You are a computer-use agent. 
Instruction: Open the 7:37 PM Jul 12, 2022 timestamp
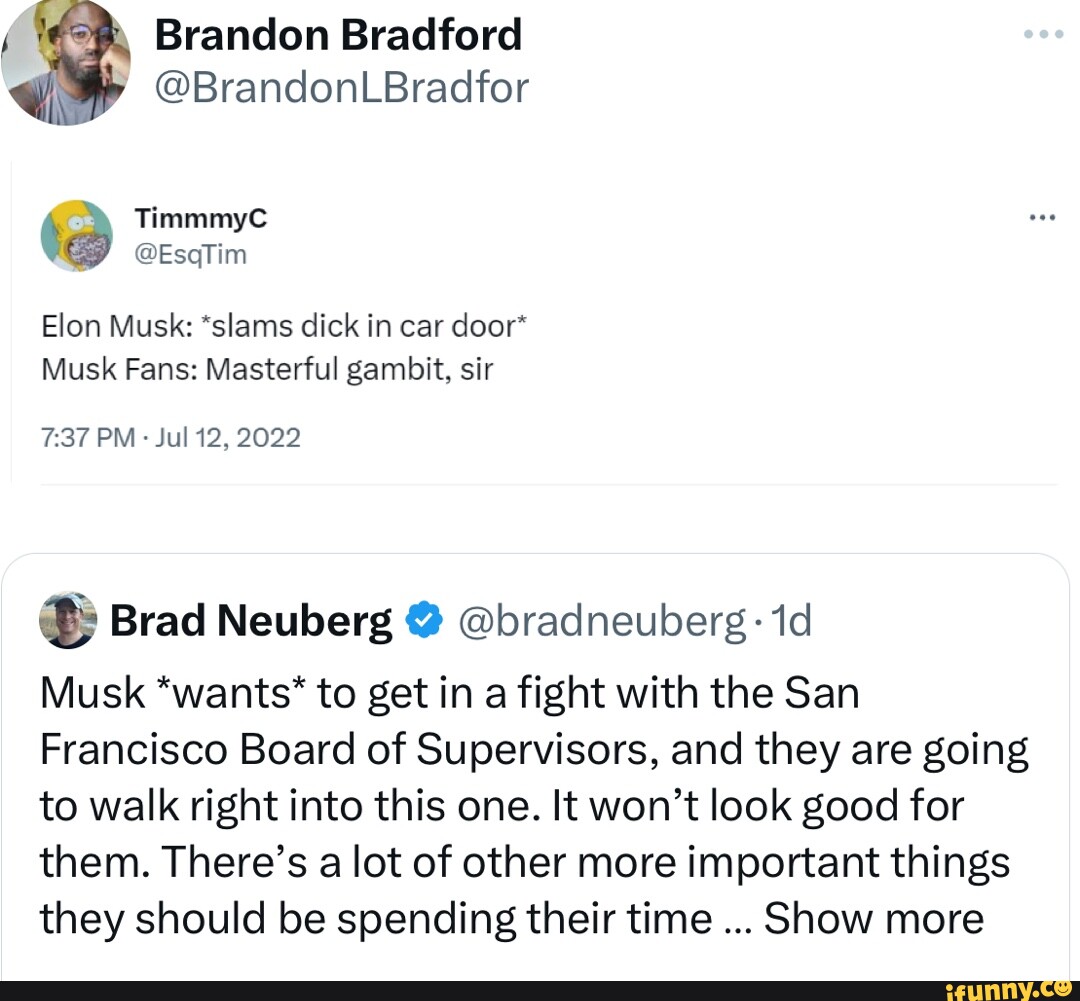pos(171,437)
